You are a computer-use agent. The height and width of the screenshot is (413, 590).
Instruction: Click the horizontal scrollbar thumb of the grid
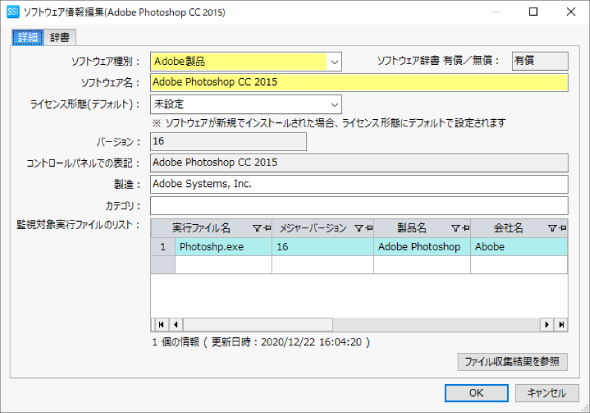pos(258,325)
